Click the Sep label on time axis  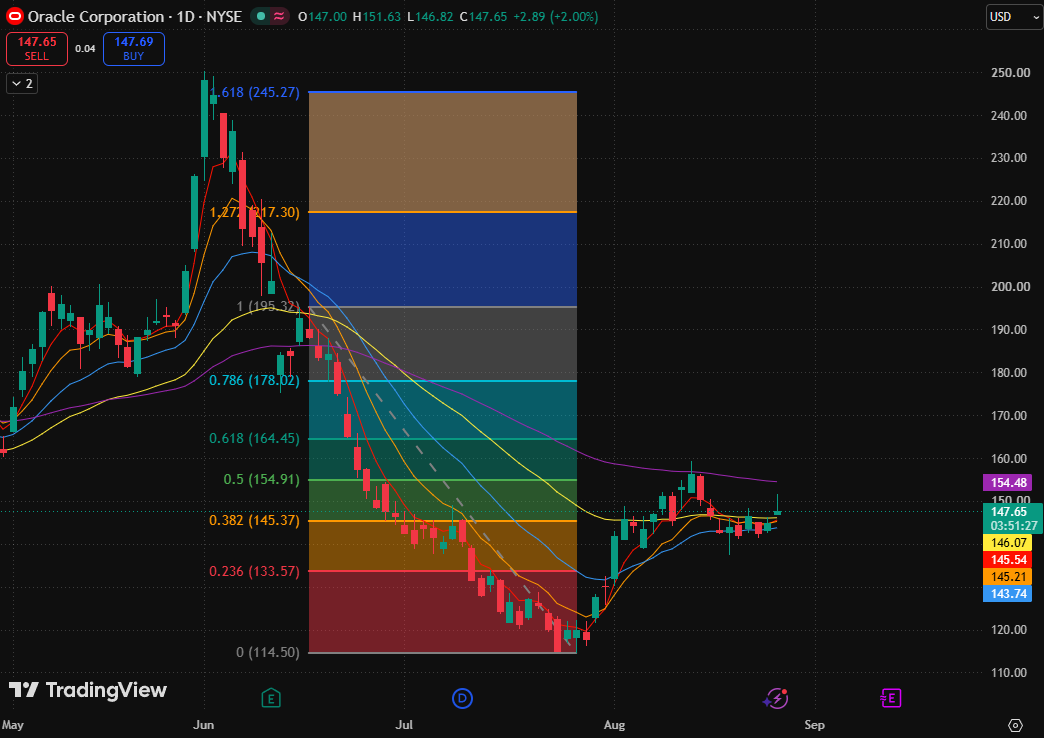(814, 725)
